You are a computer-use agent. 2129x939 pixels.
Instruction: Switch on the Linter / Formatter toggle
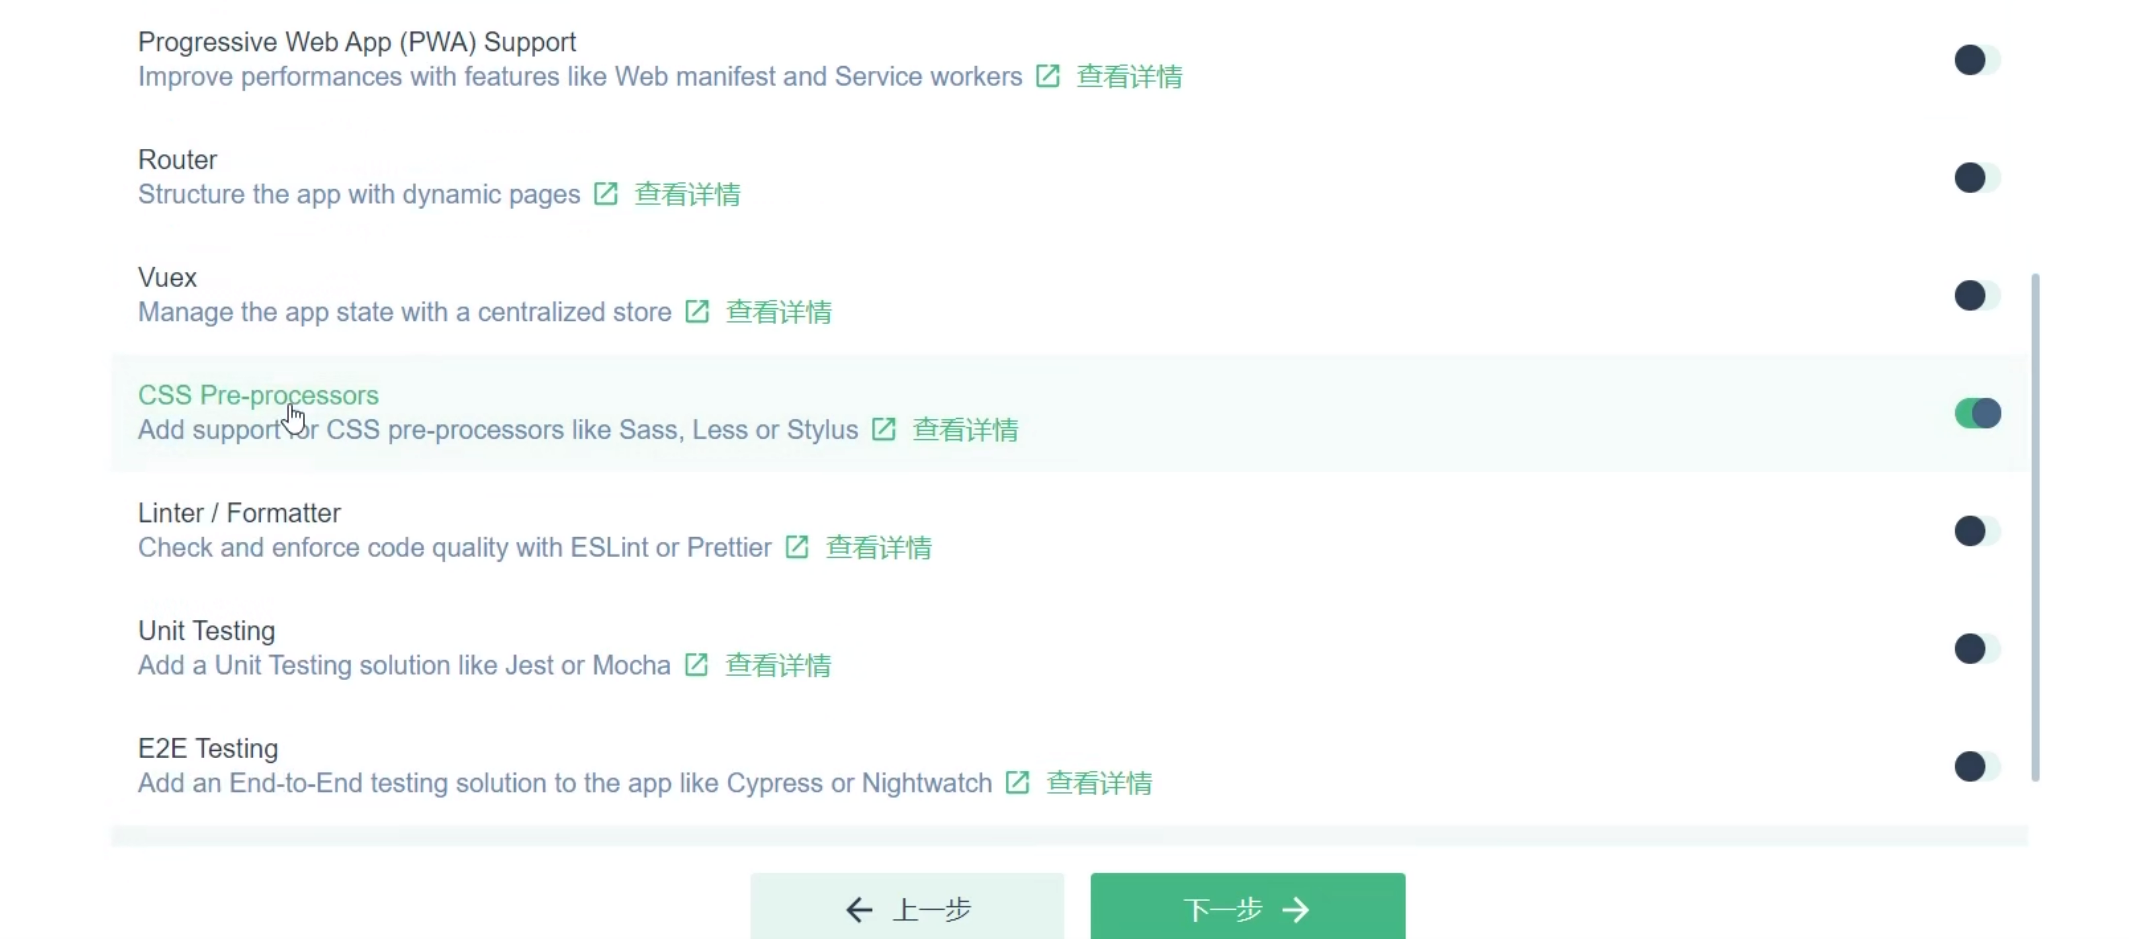click(x=1977, y=531)
